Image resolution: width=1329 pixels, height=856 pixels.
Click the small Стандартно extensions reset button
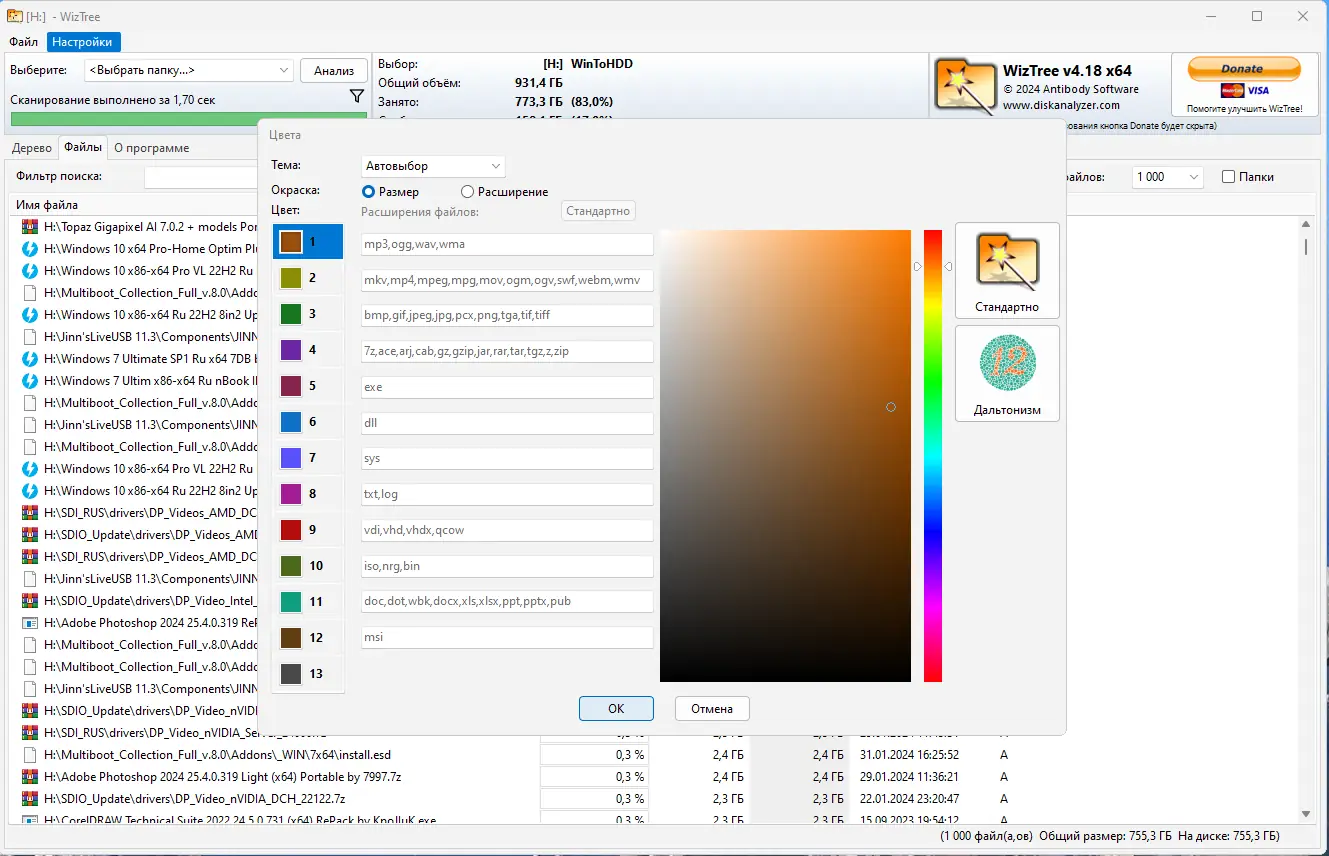click(598, 211)
